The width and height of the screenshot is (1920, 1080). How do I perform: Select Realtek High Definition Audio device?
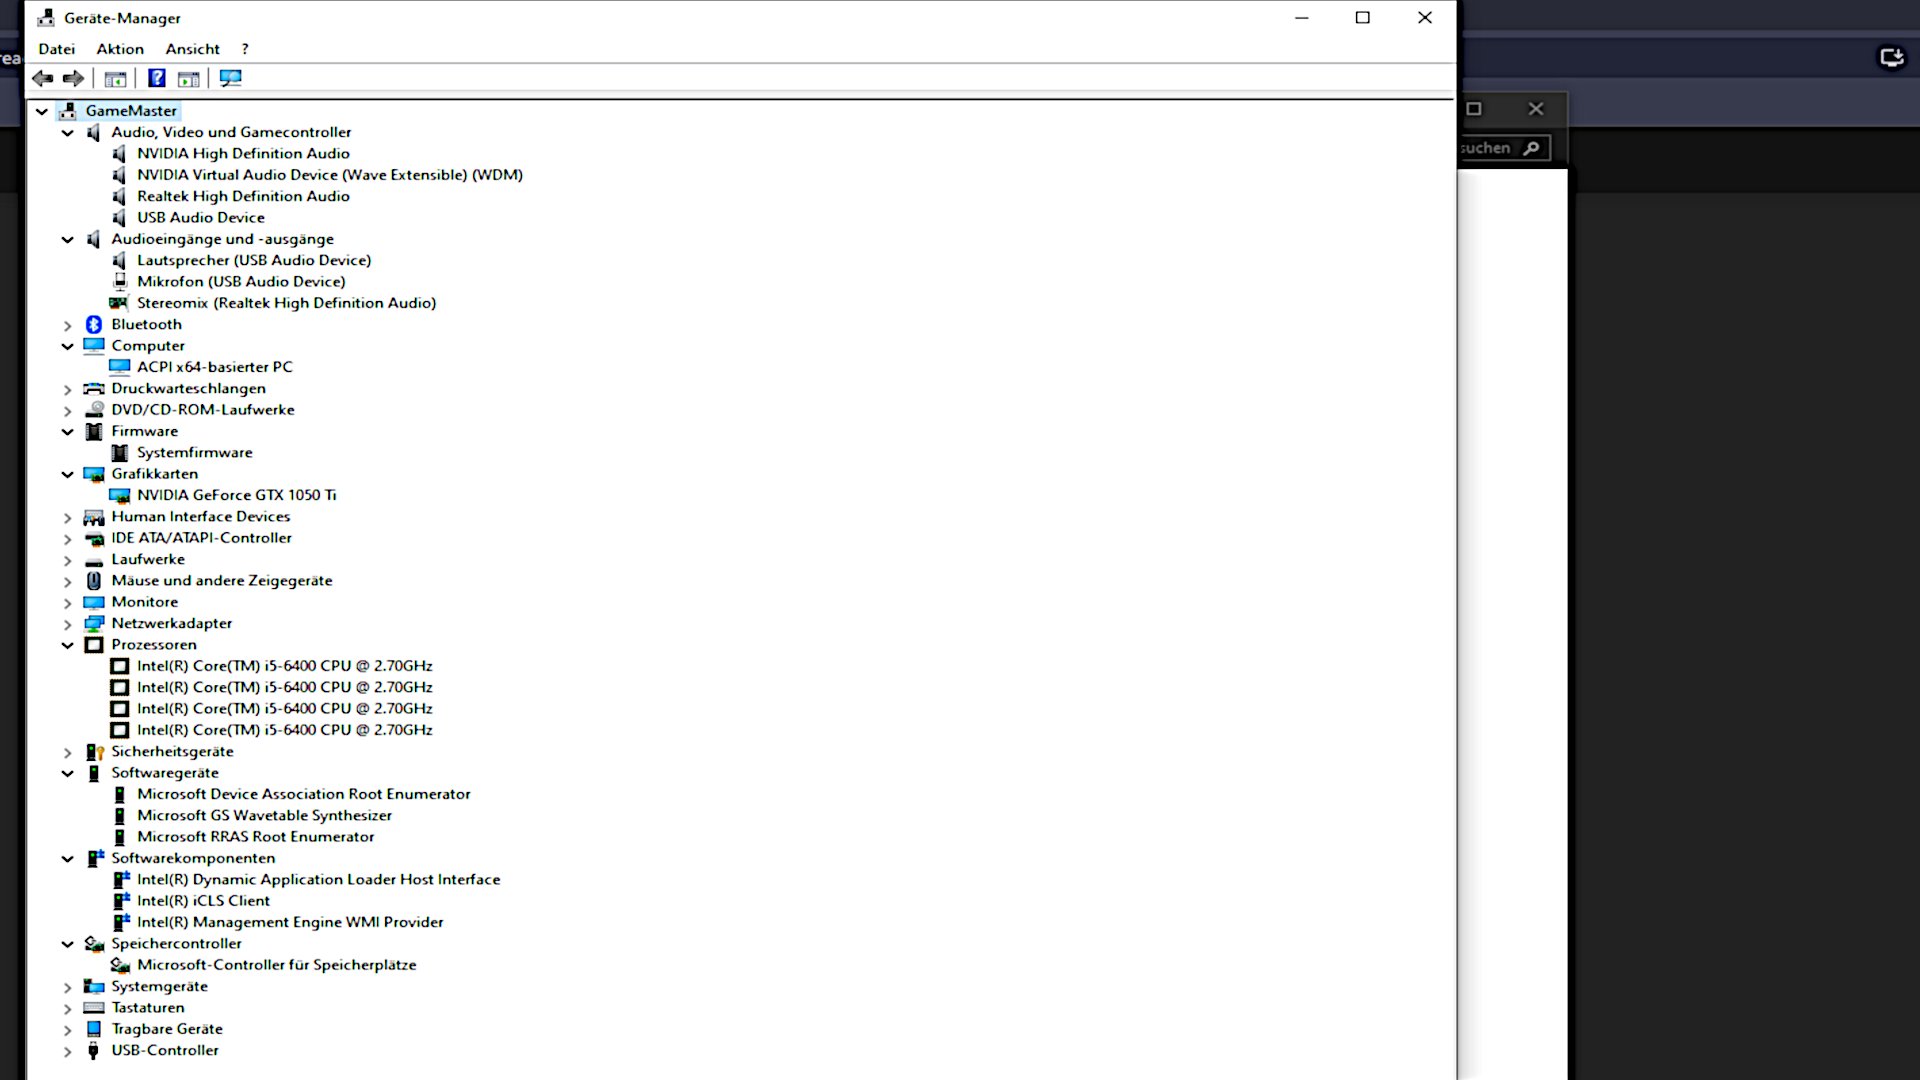click(x=243, y=196)
